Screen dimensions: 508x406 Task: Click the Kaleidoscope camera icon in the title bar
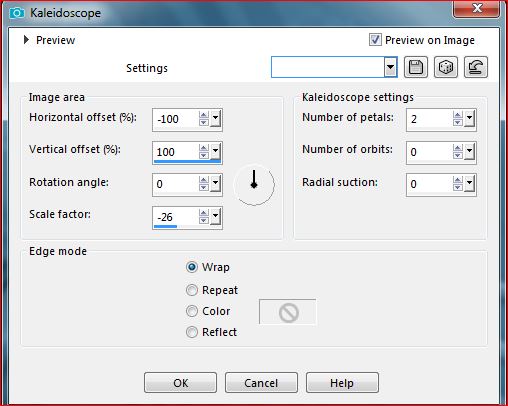17,13
